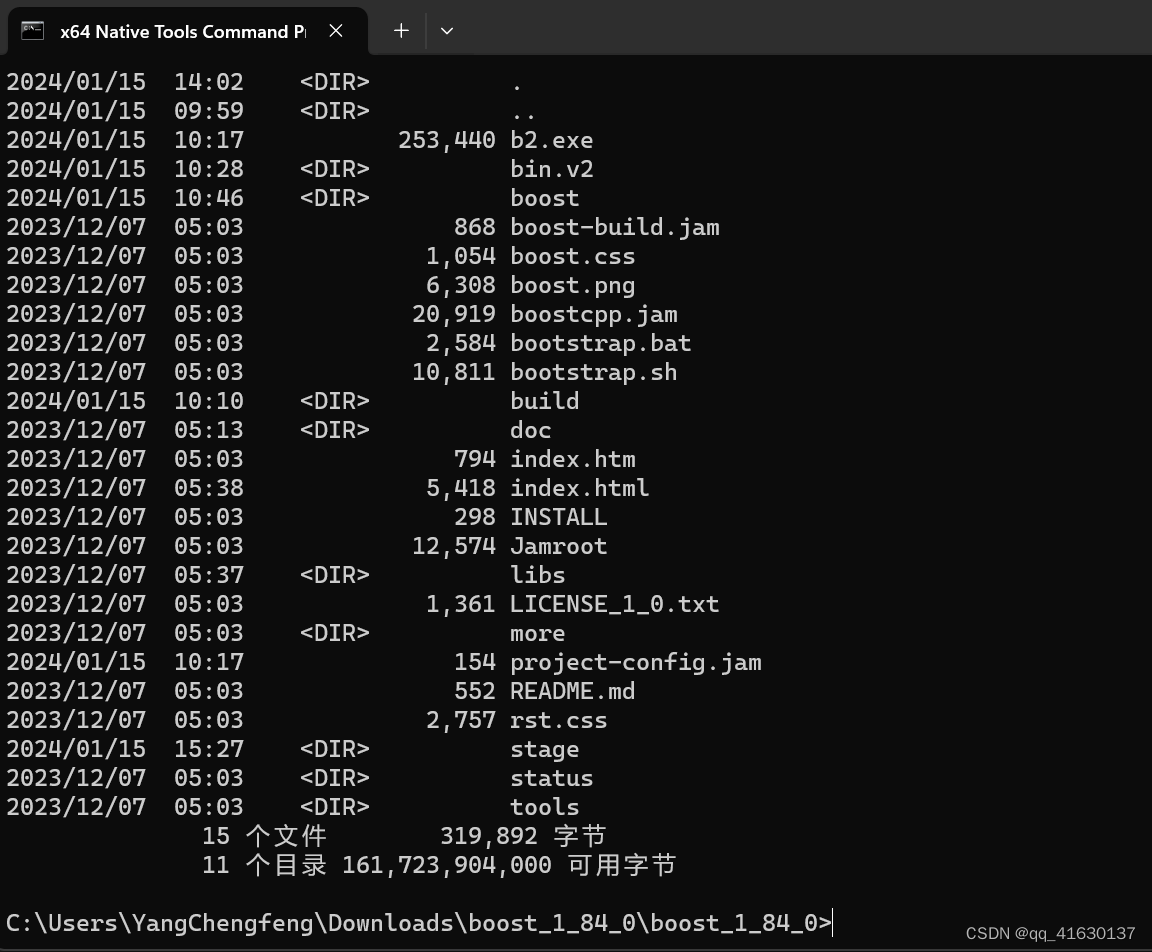
Task: Click the stage directory entry
Action: [544, 750]
